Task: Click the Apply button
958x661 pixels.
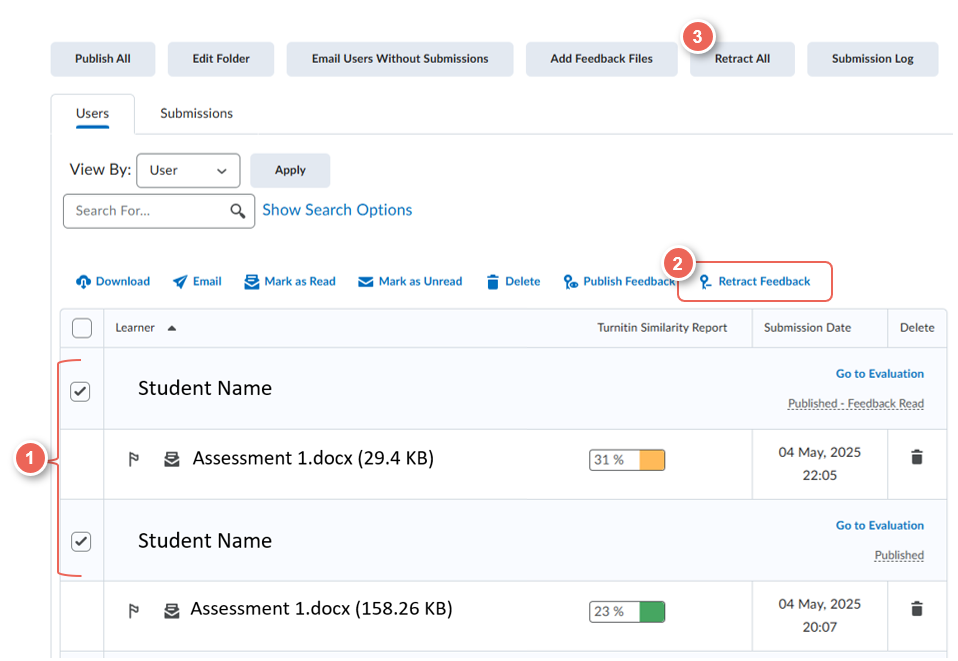Action: coord(290,170)
